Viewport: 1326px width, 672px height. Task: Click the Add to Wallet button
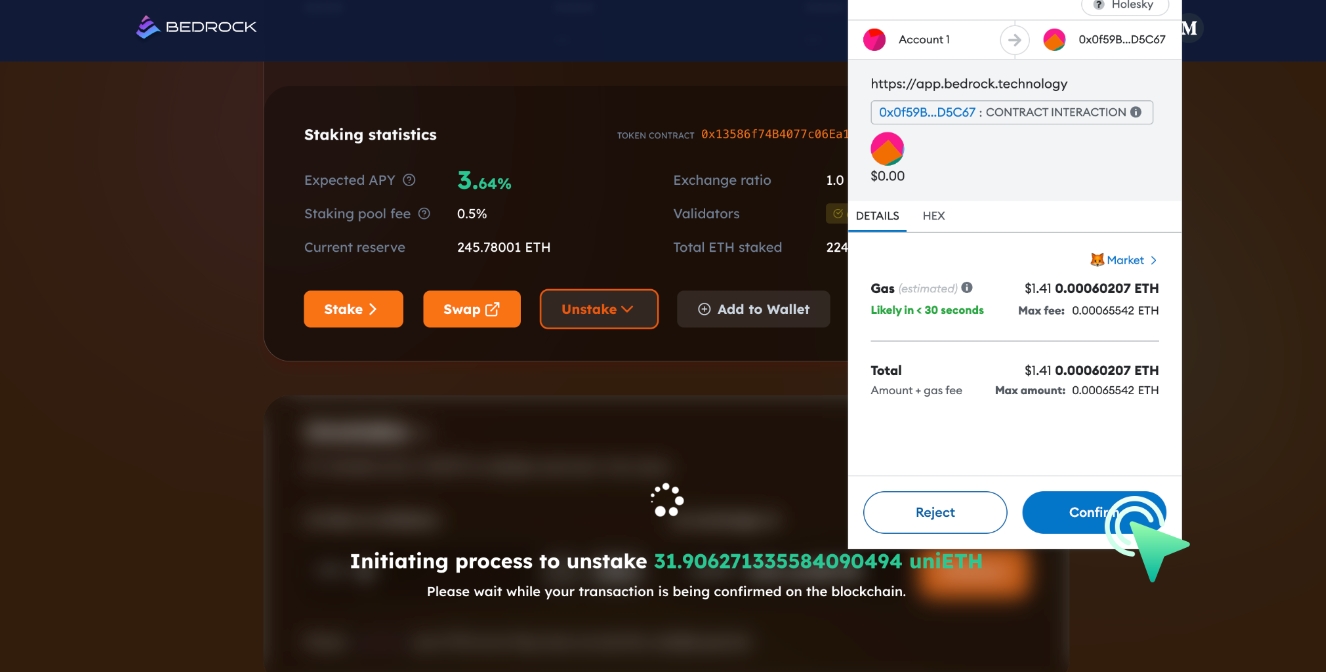753,309
